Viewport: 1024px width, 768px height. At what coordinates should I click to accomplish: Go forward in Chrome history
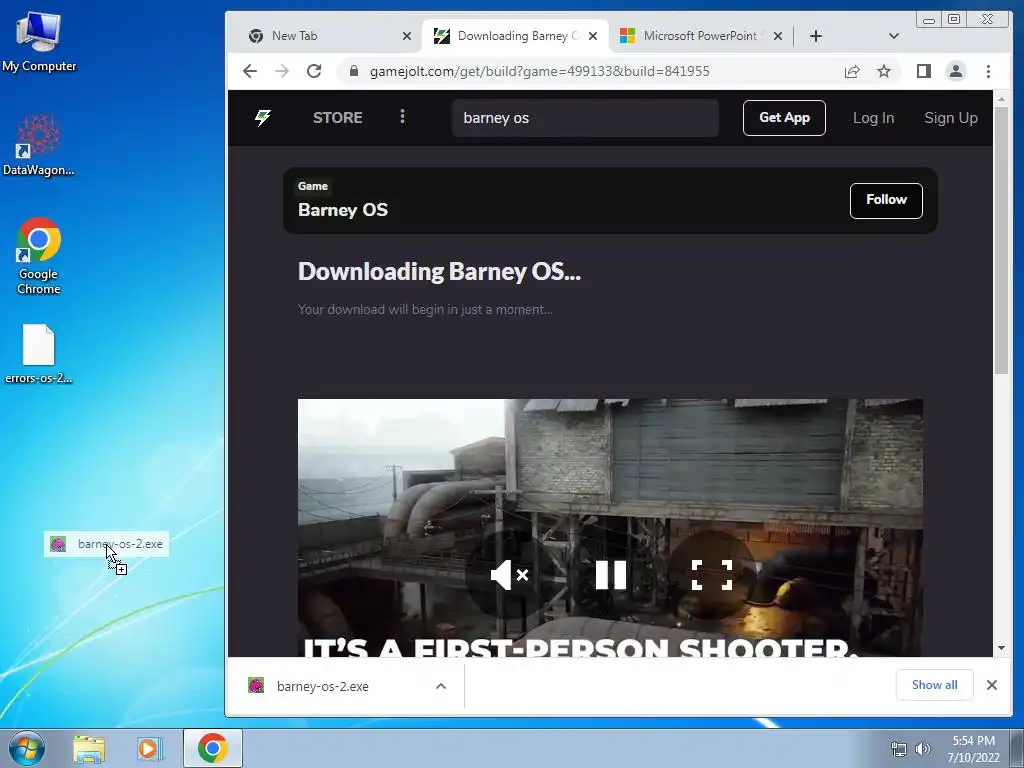(282, 71)
